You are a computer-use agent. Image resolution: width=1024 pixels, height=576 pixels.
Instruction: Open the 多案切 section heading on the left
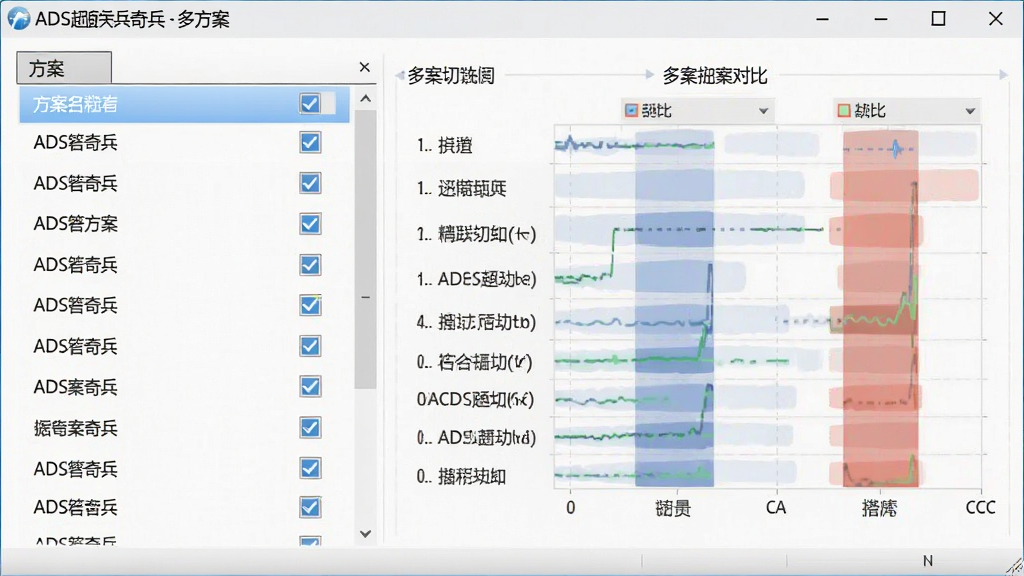(x=451, y=76)
